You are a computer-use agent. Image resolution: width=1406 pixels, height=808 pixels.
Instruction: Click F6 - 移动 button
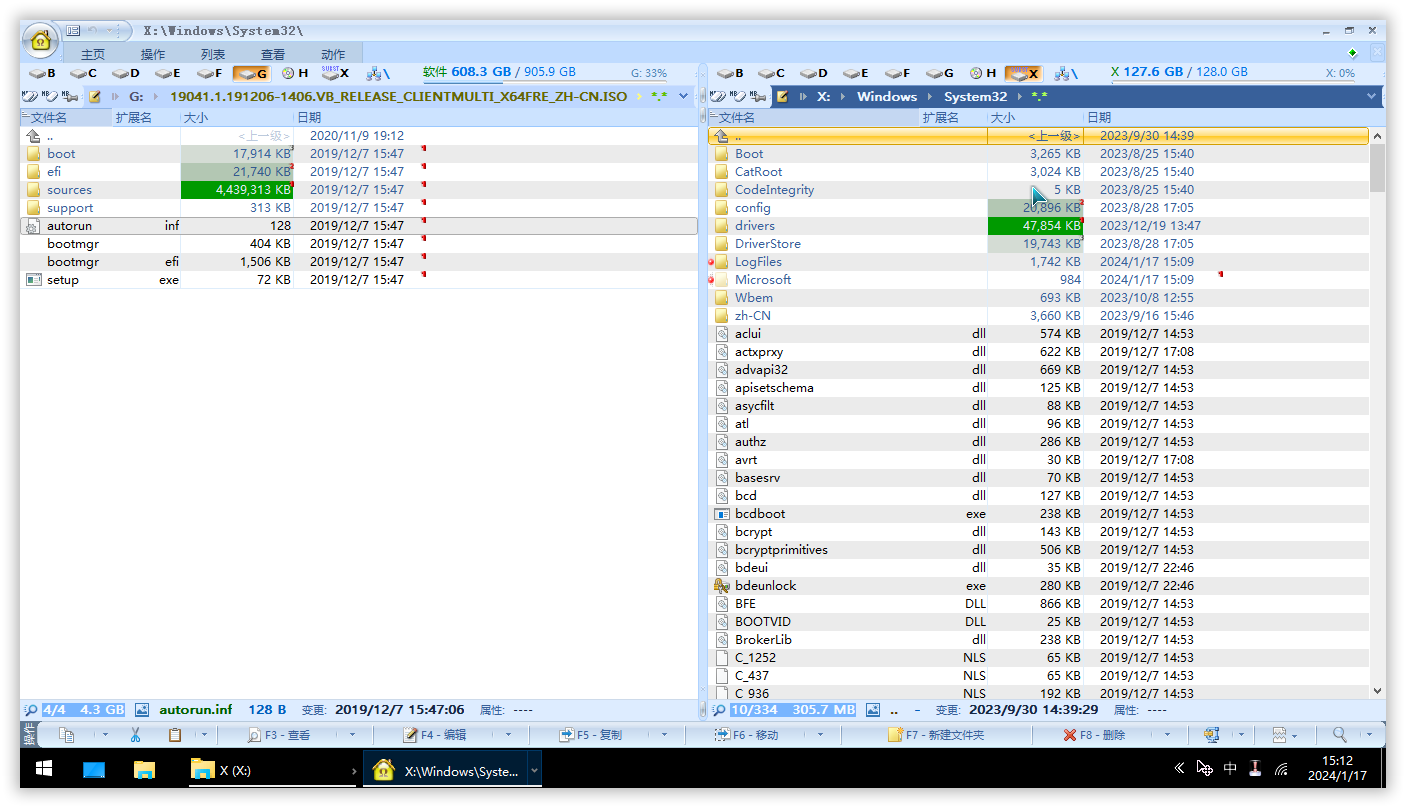coord(747,735)
